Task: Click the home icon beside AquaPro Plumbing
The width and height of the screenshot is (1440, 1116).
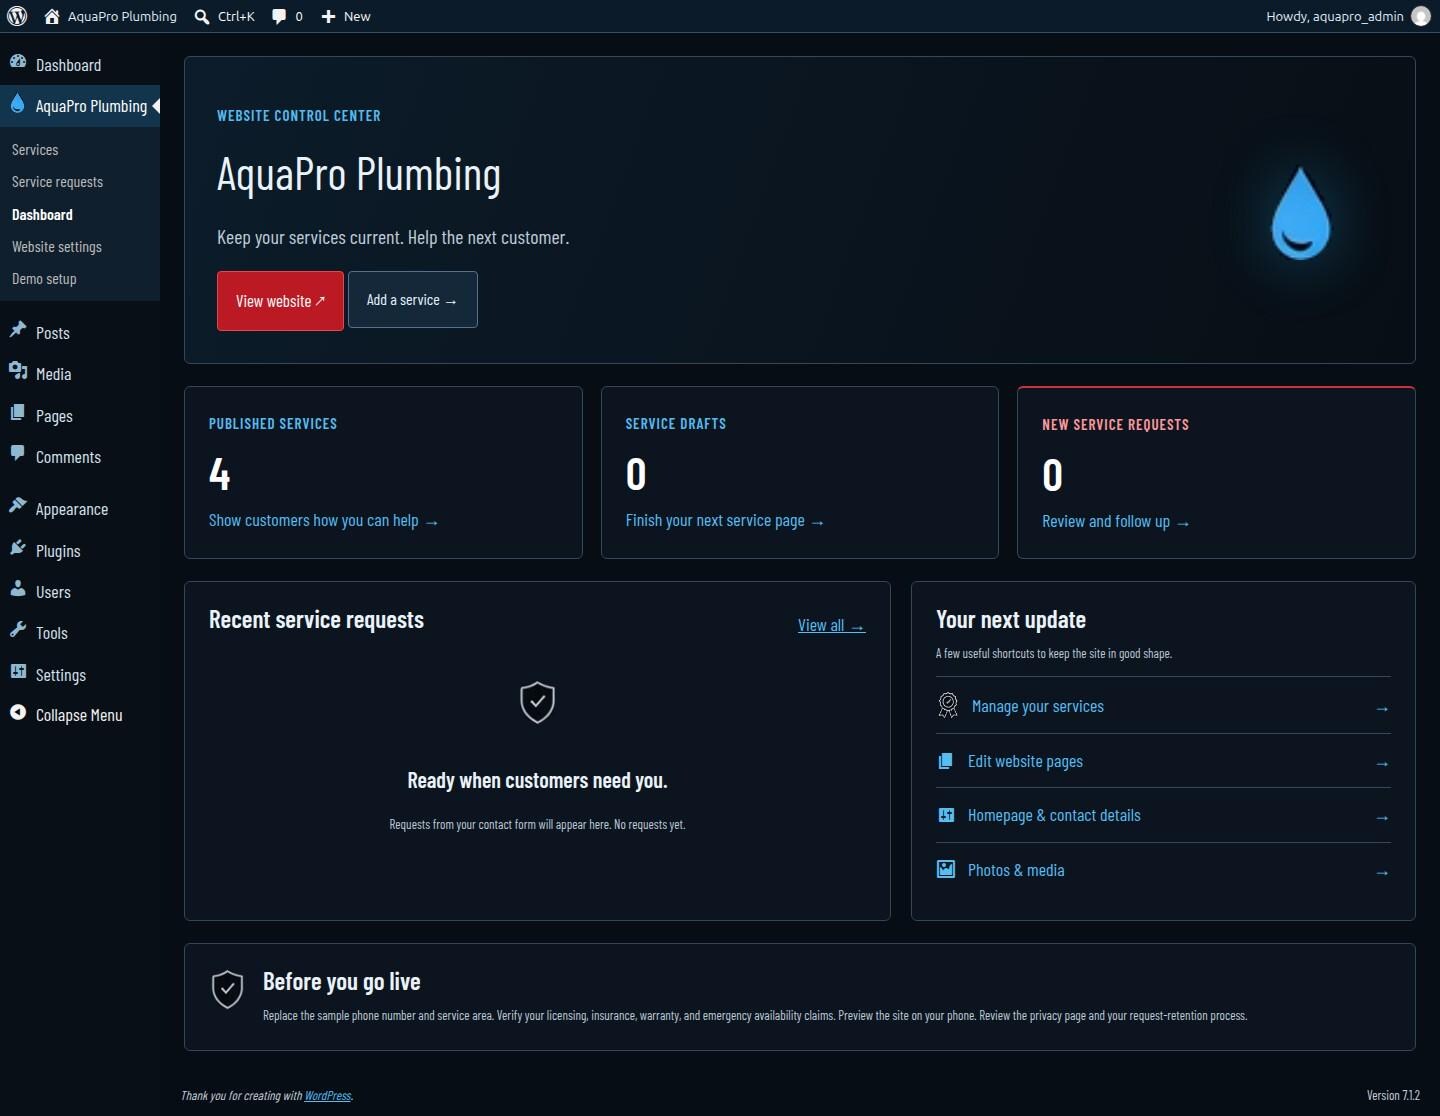Action: coord(52,16)
